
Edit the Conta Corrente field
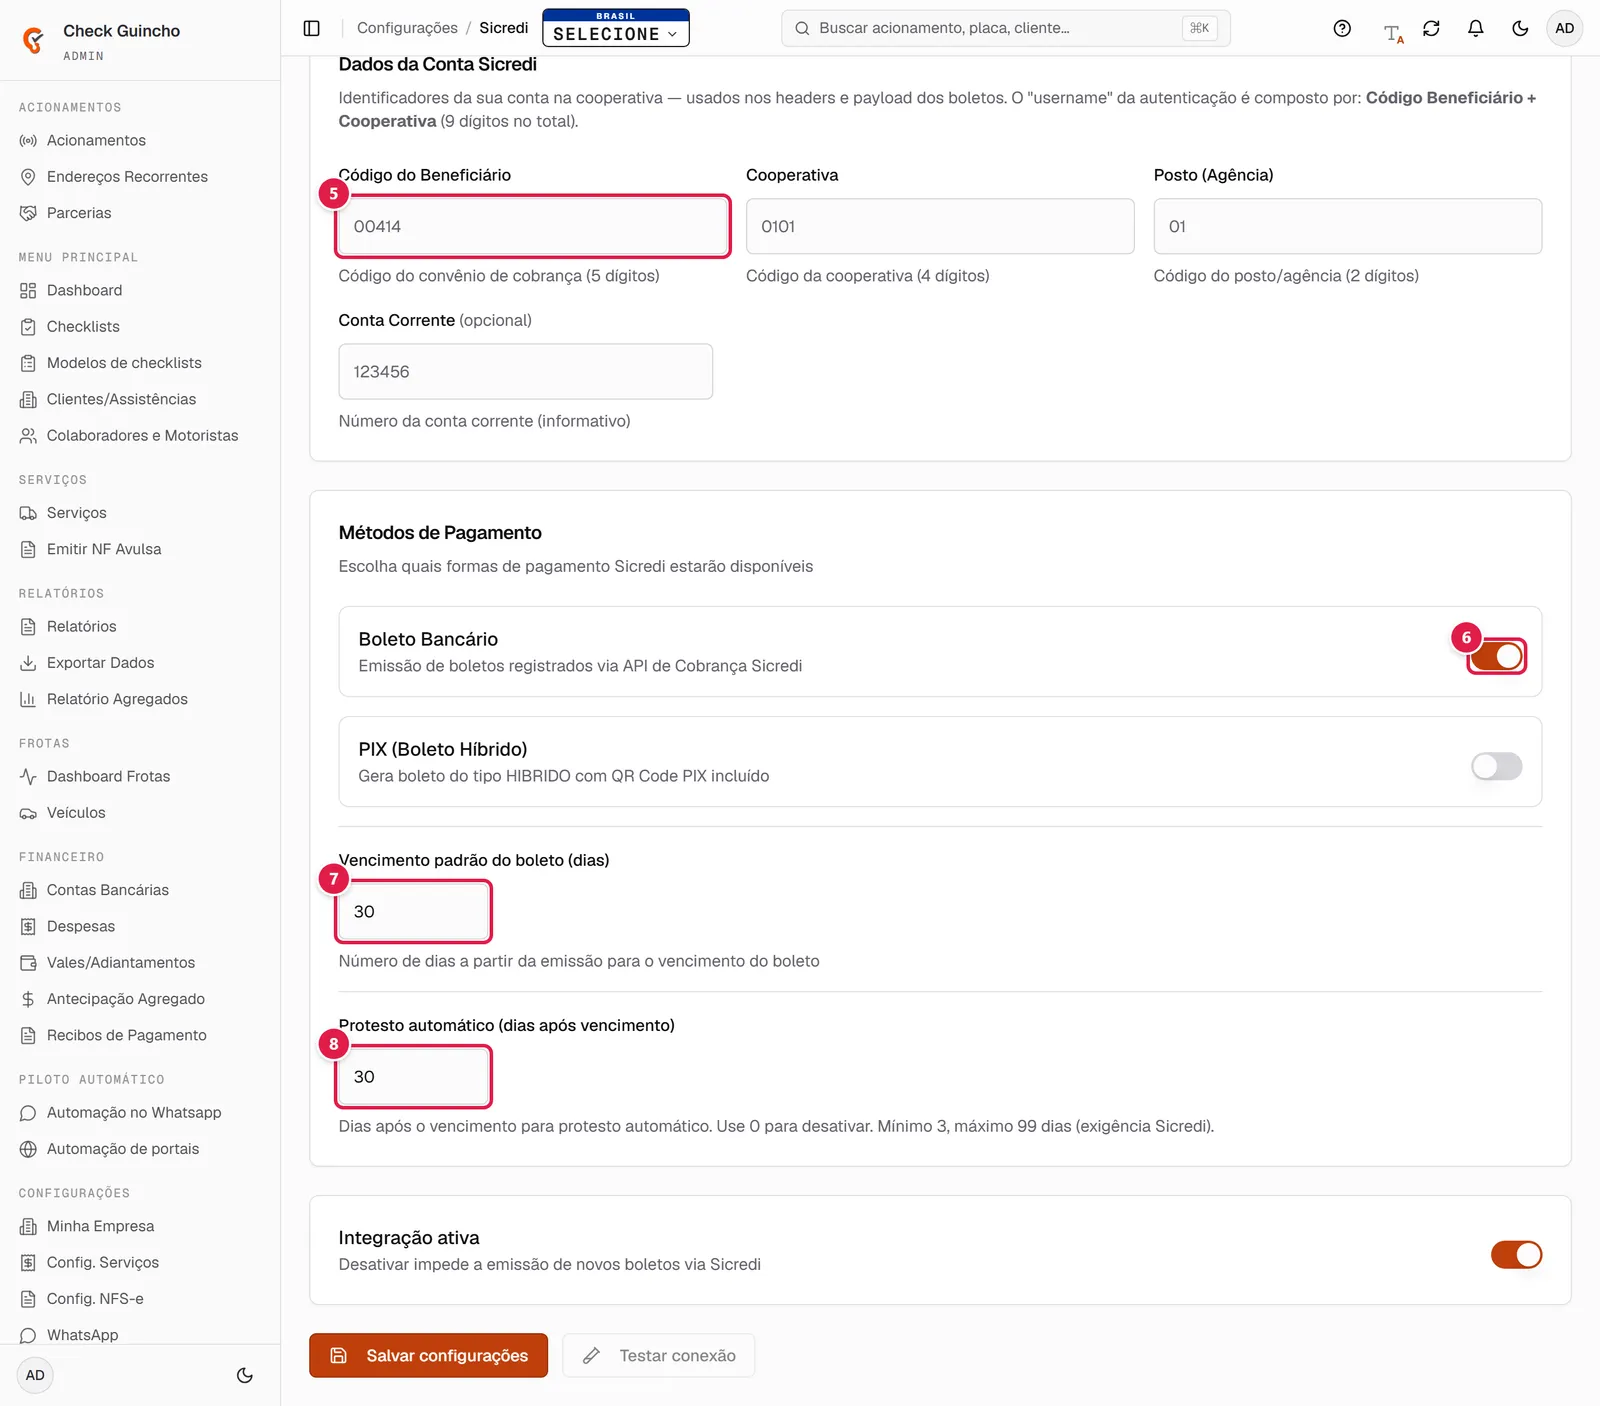click(x=526, y=372)
